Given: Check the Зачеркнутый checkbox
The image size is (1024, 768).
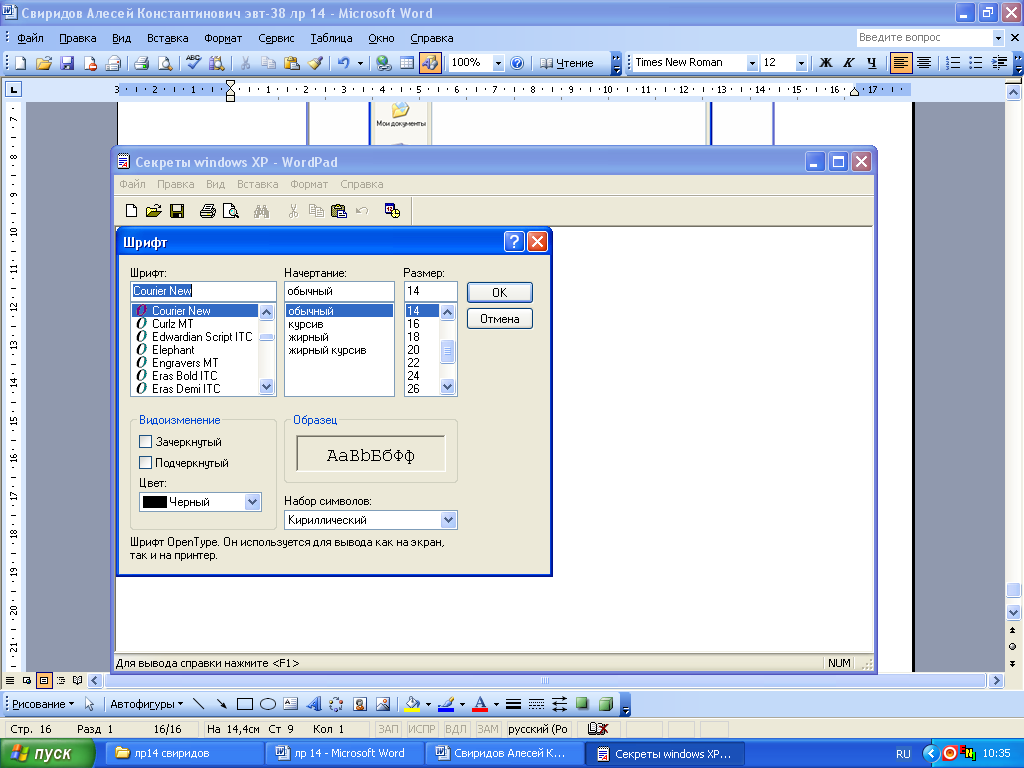Looking at the screenshot, I should 146,441.
